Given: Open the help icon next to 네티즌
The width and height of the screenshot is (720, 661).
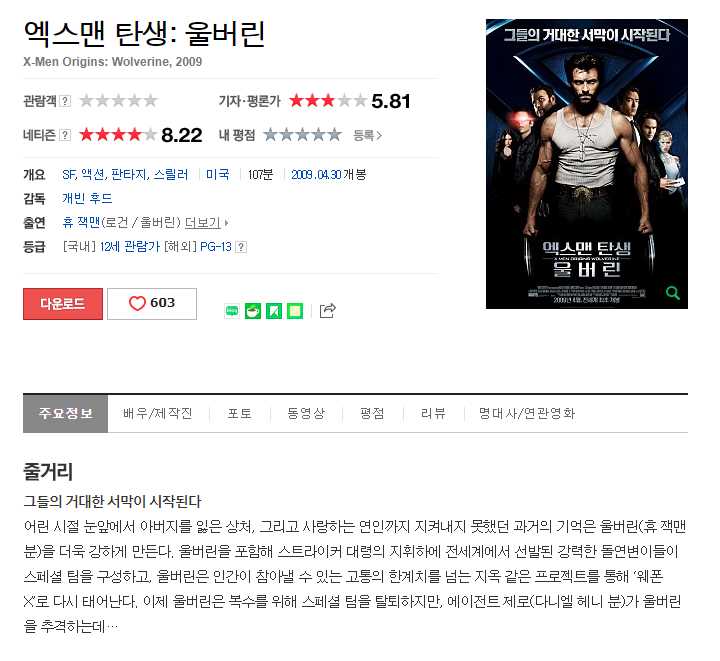Looking at the screenshot, I should pyautogui.click(x=66, y=135).
